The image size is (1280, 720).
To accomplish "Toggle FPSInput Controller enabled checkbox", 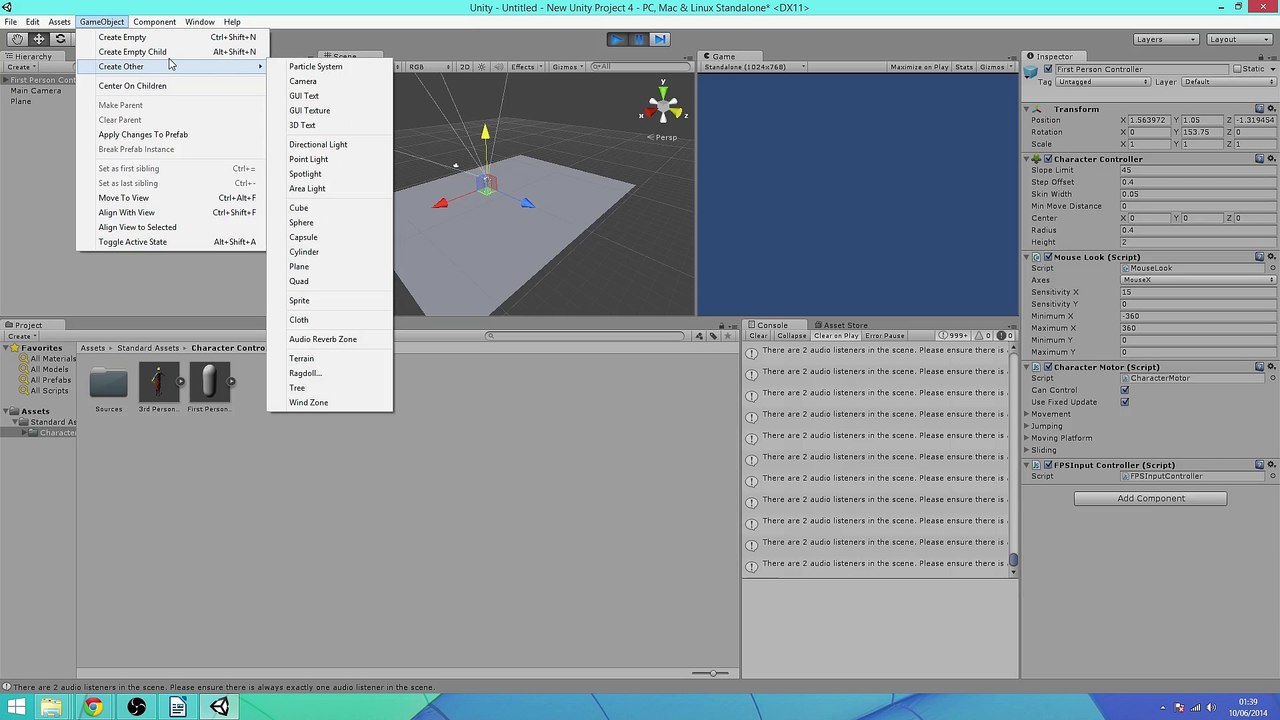I will (1048, 465).
